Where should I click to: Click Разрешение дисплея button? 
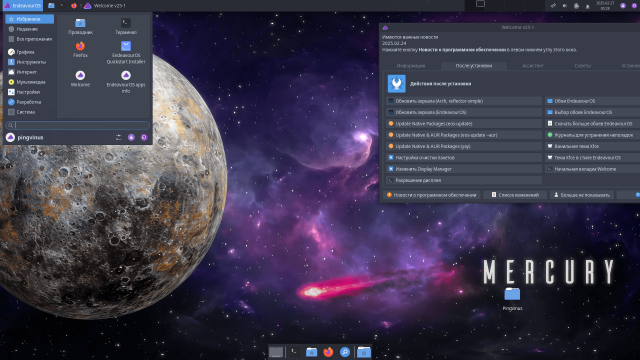point(464,180)
